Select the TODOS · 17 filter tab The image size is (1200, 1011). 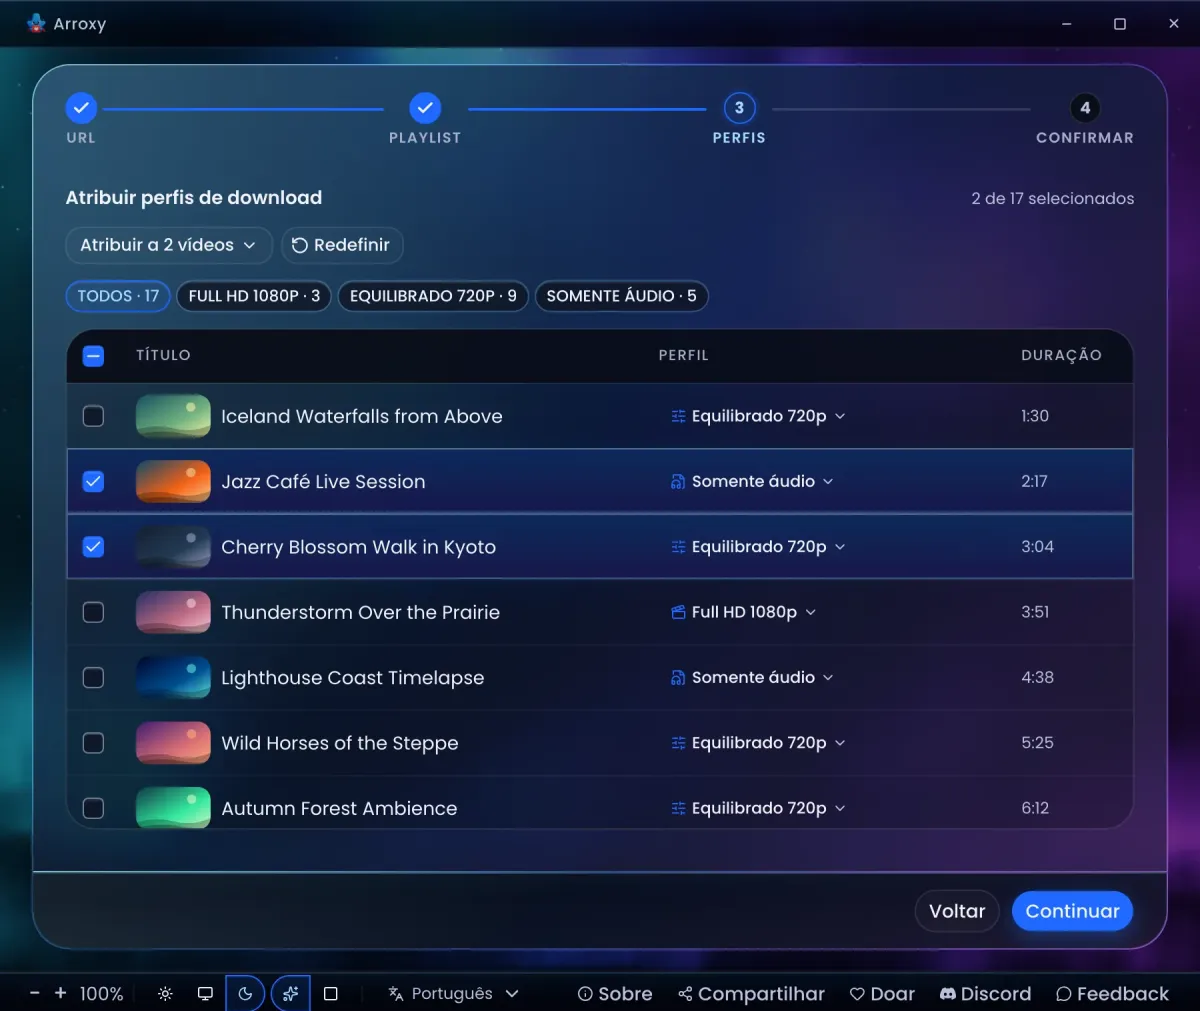[x=118, y=296]
